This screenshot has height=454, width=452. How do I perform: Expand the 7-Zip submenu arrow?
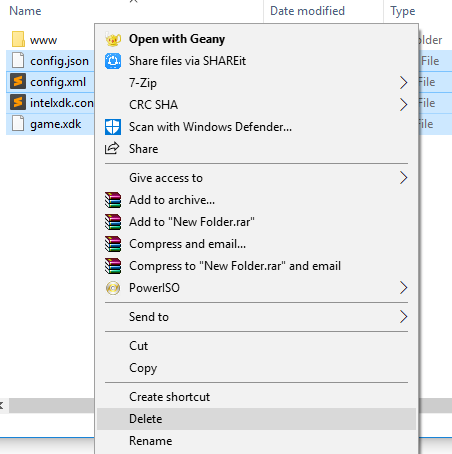pyautogui.click(x=403, y=83)
